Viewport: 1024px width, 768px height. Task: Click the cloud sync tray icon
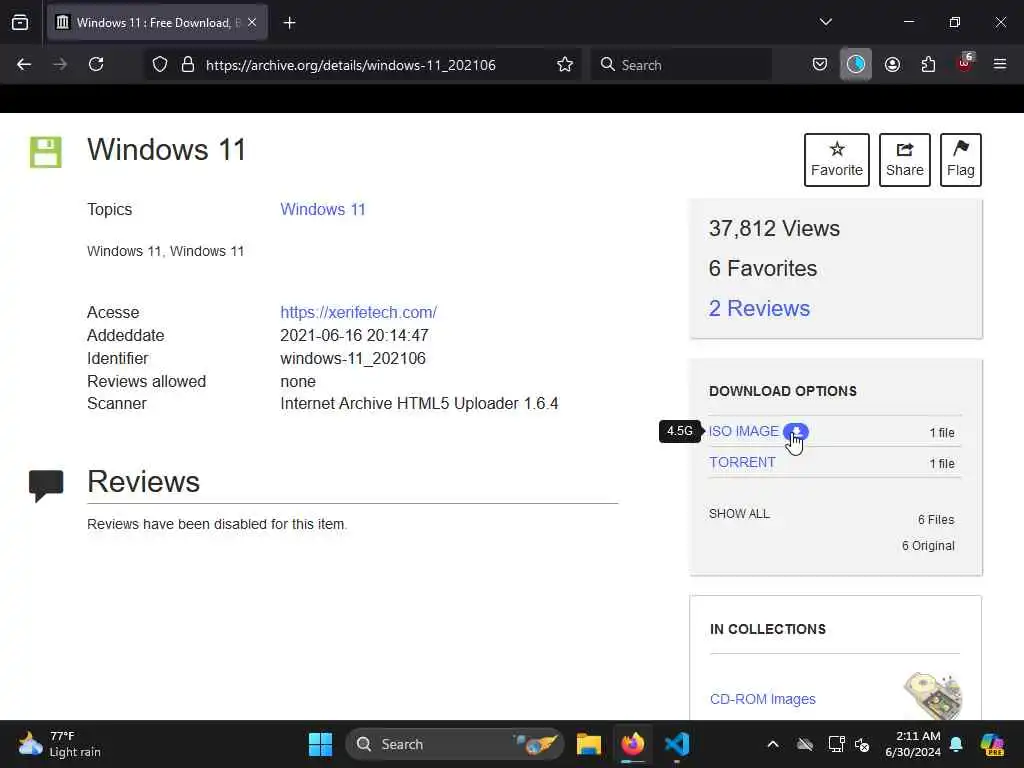pyautogui.click(x=805, y=744)
